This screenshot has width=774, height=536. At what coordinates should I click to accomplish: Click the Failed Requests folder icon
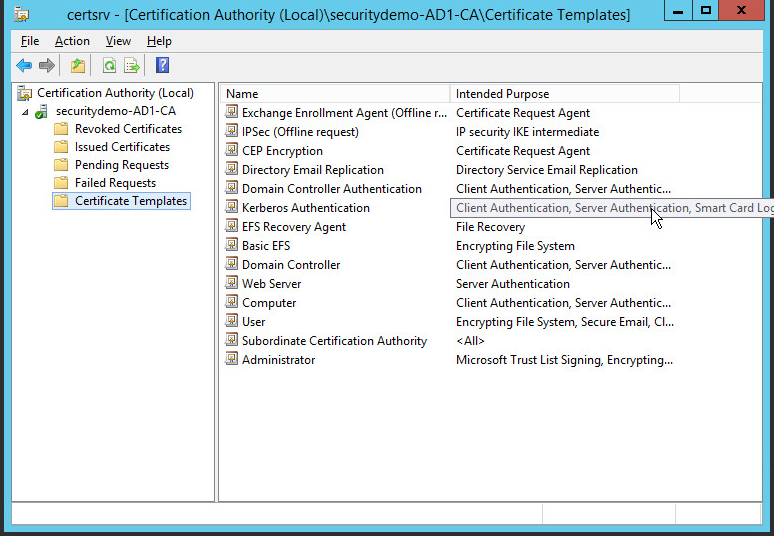tap(61, 183)
